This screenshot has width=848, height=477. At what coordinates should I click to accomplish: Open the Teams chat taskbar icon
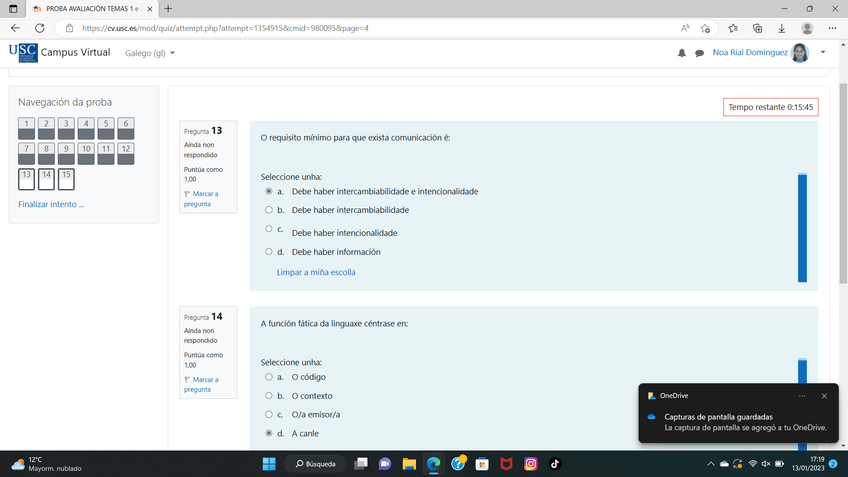[x=385, y=464]
